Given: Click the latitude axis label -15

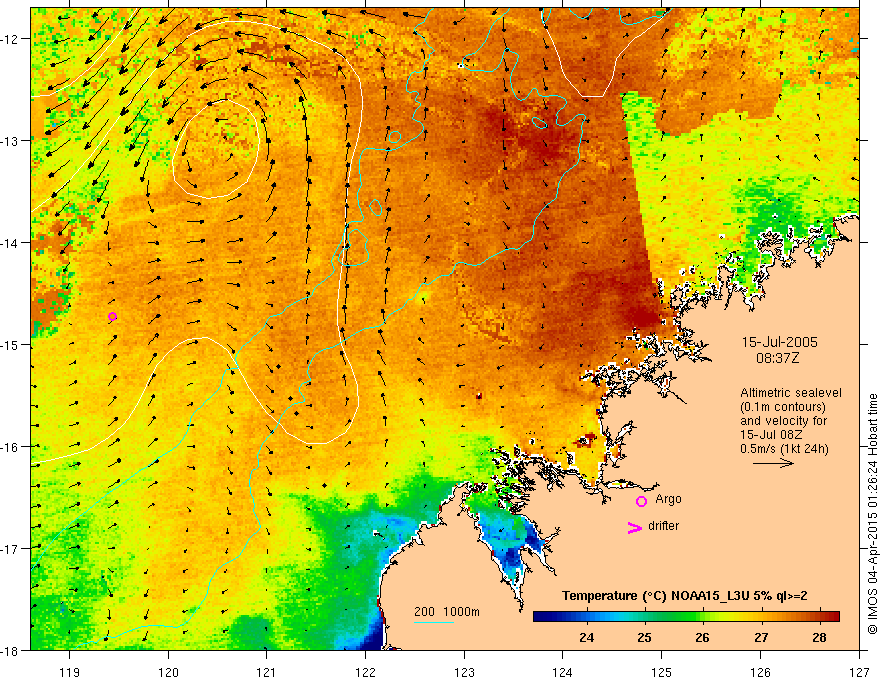Looking at the screenshot, I should tap(10, 344).
